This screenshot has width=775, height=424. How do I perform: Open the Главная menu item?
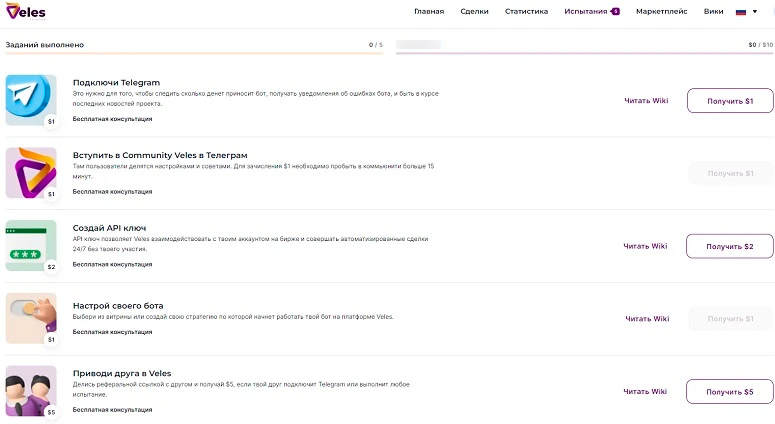pos(429,12)
